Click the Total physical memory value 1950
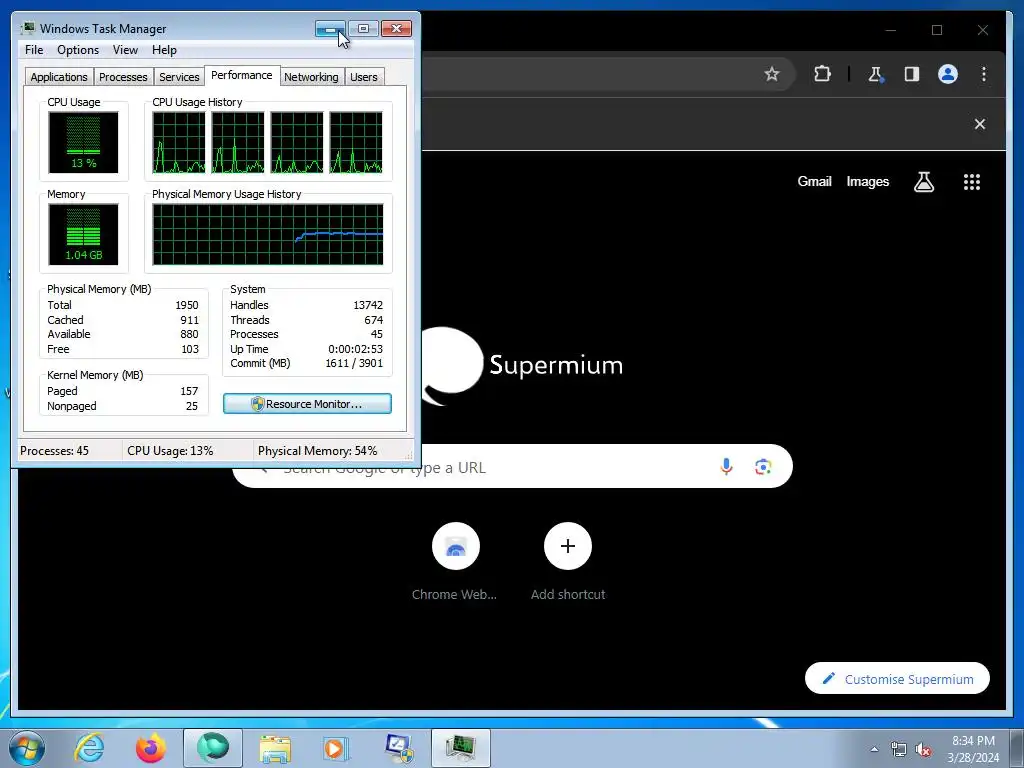Image resolution: width=1024 pixels, height=768 pixels. coord(187,305)
